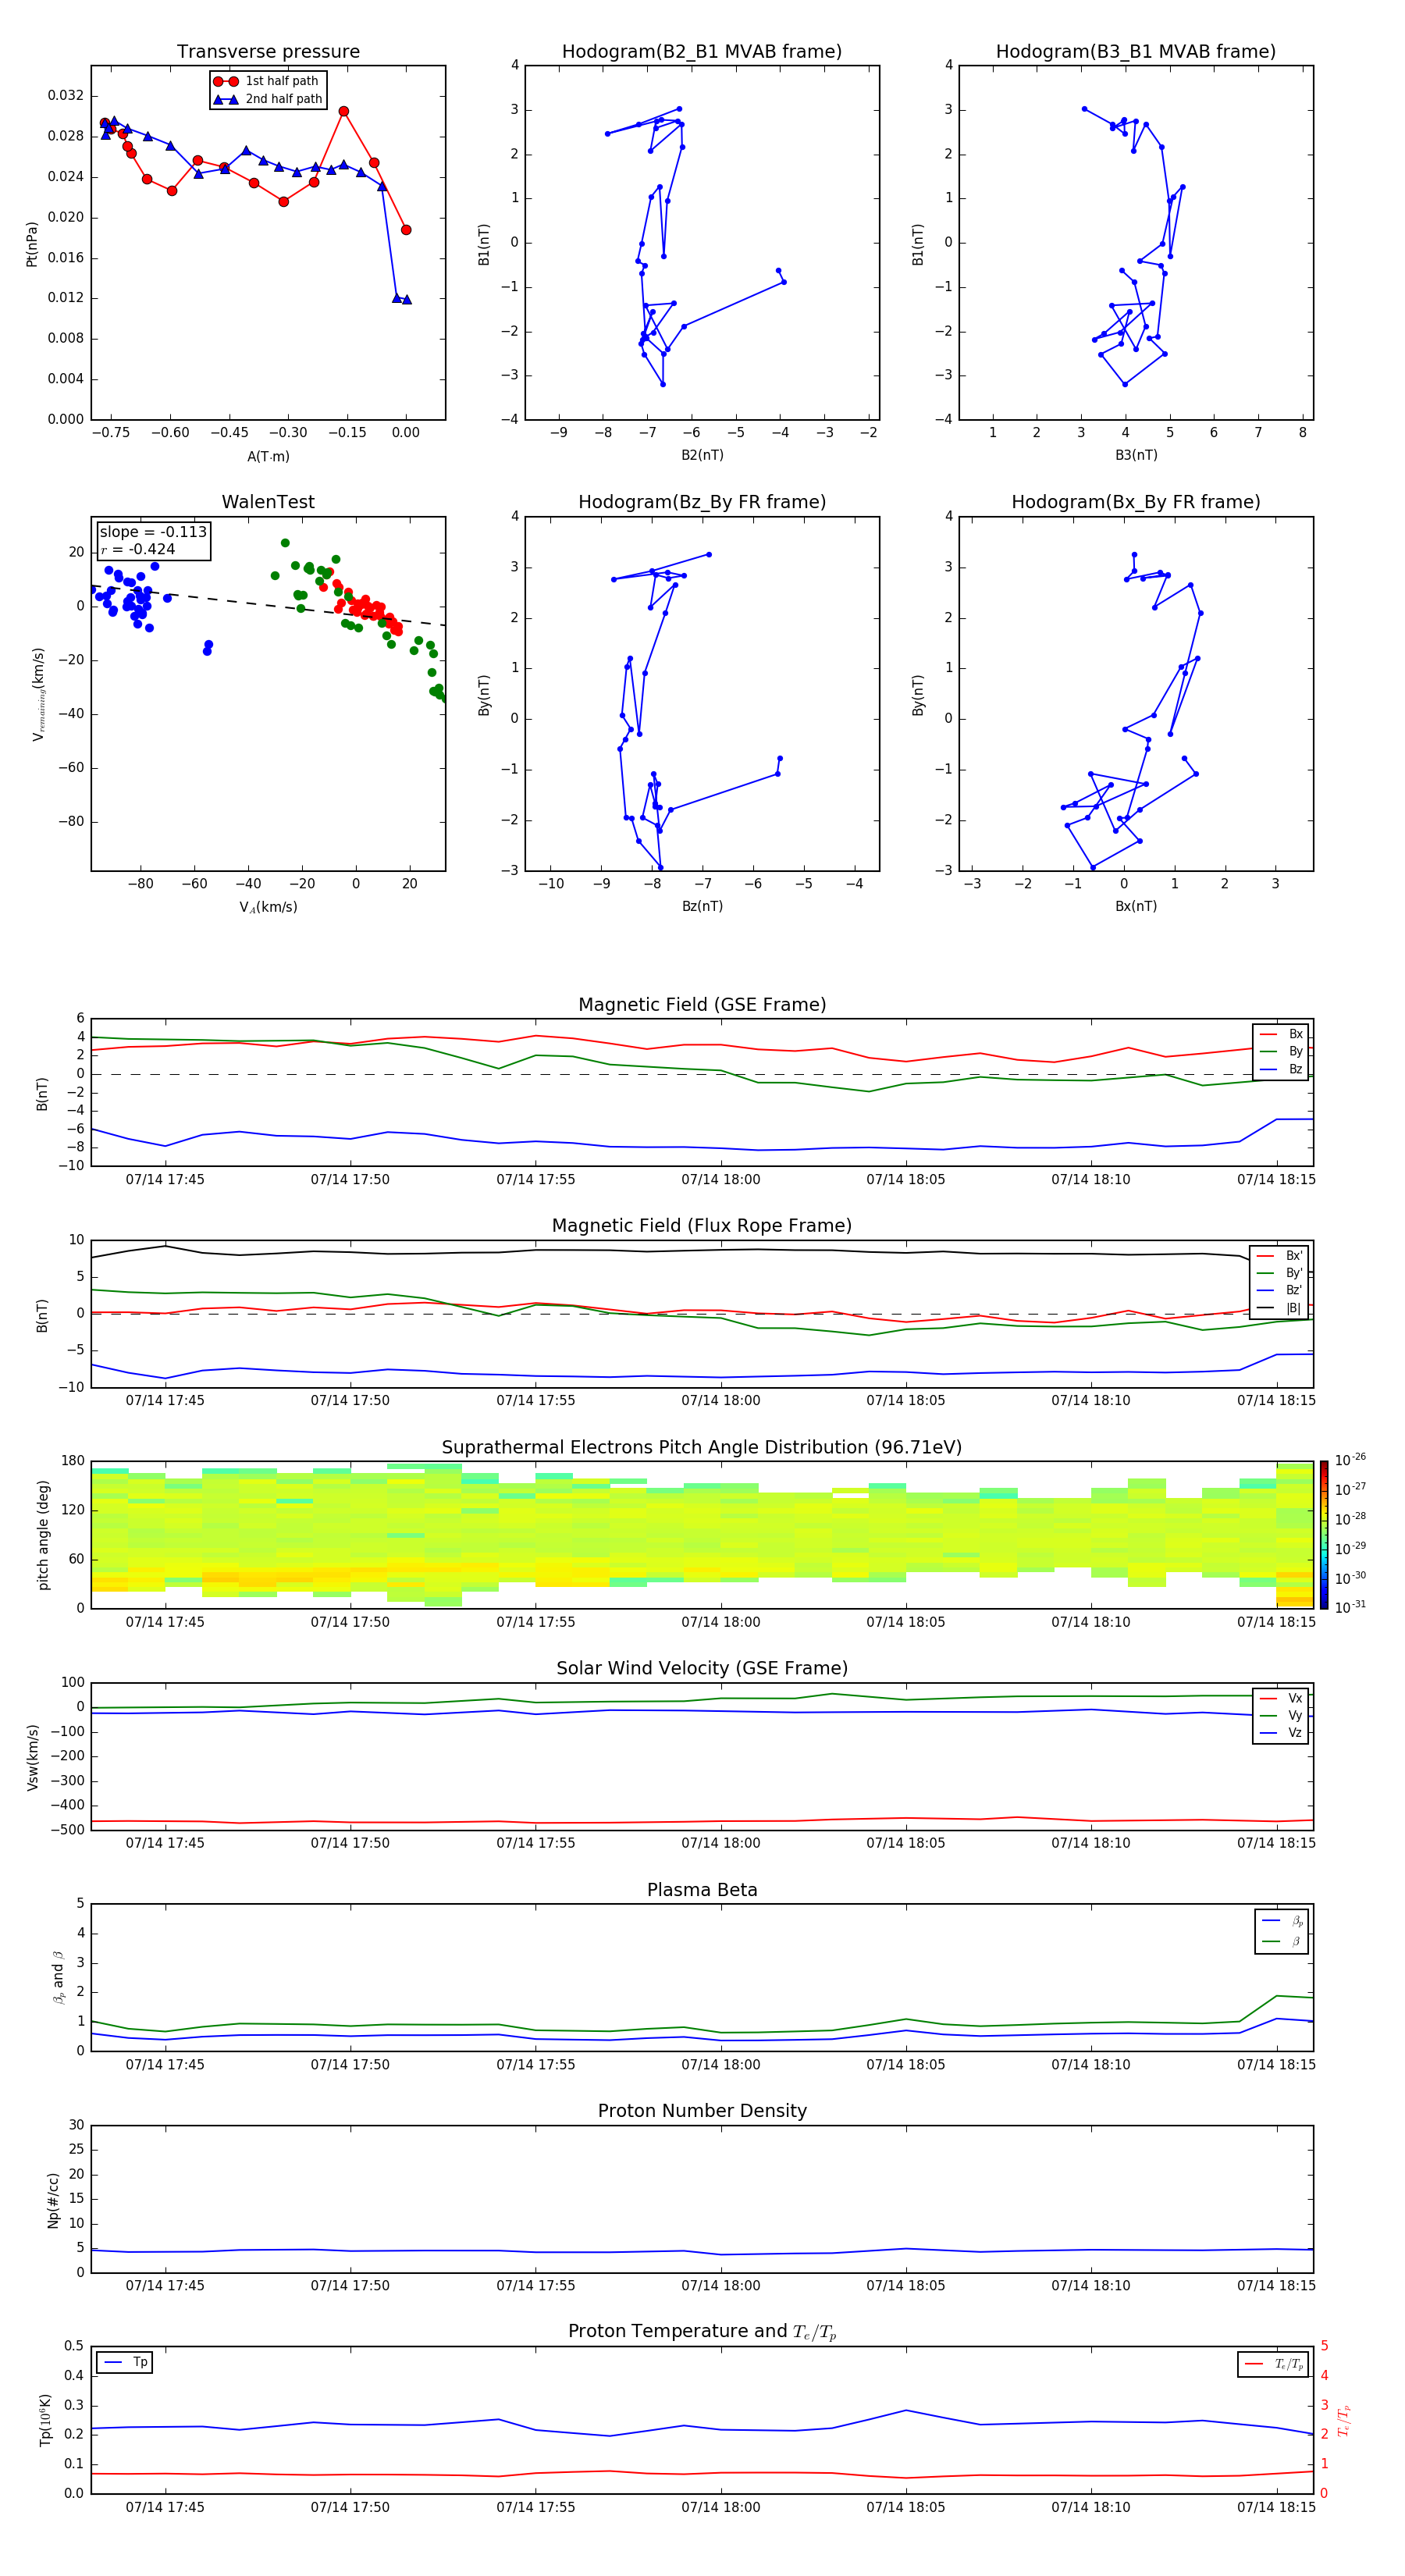The image size is (1405, 2576).
Task: Click the Proton Number Density title
Action: (x=702, y=2110)
